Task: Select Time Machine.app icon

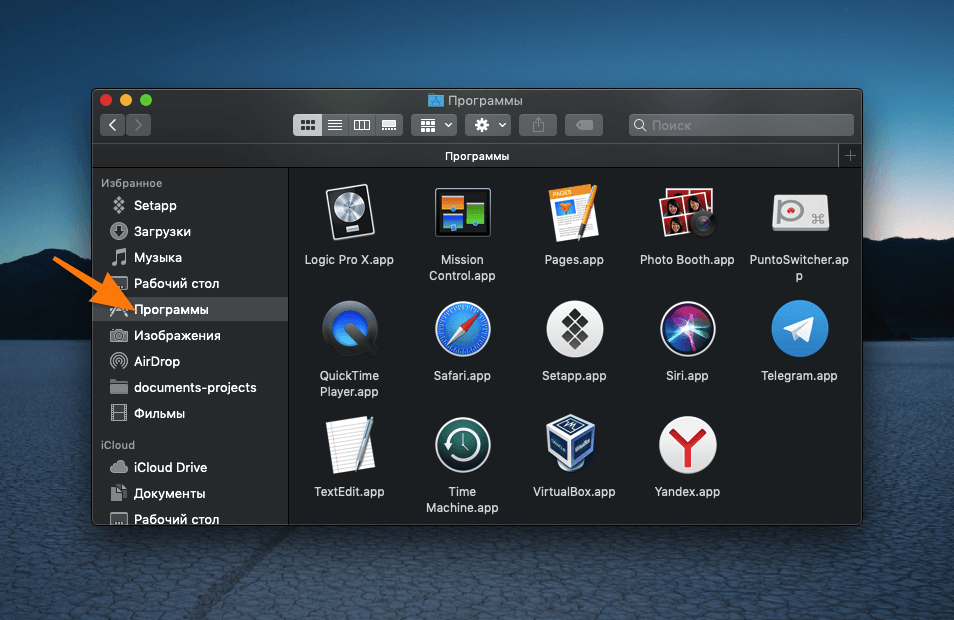Action: (x=462, y=445)
